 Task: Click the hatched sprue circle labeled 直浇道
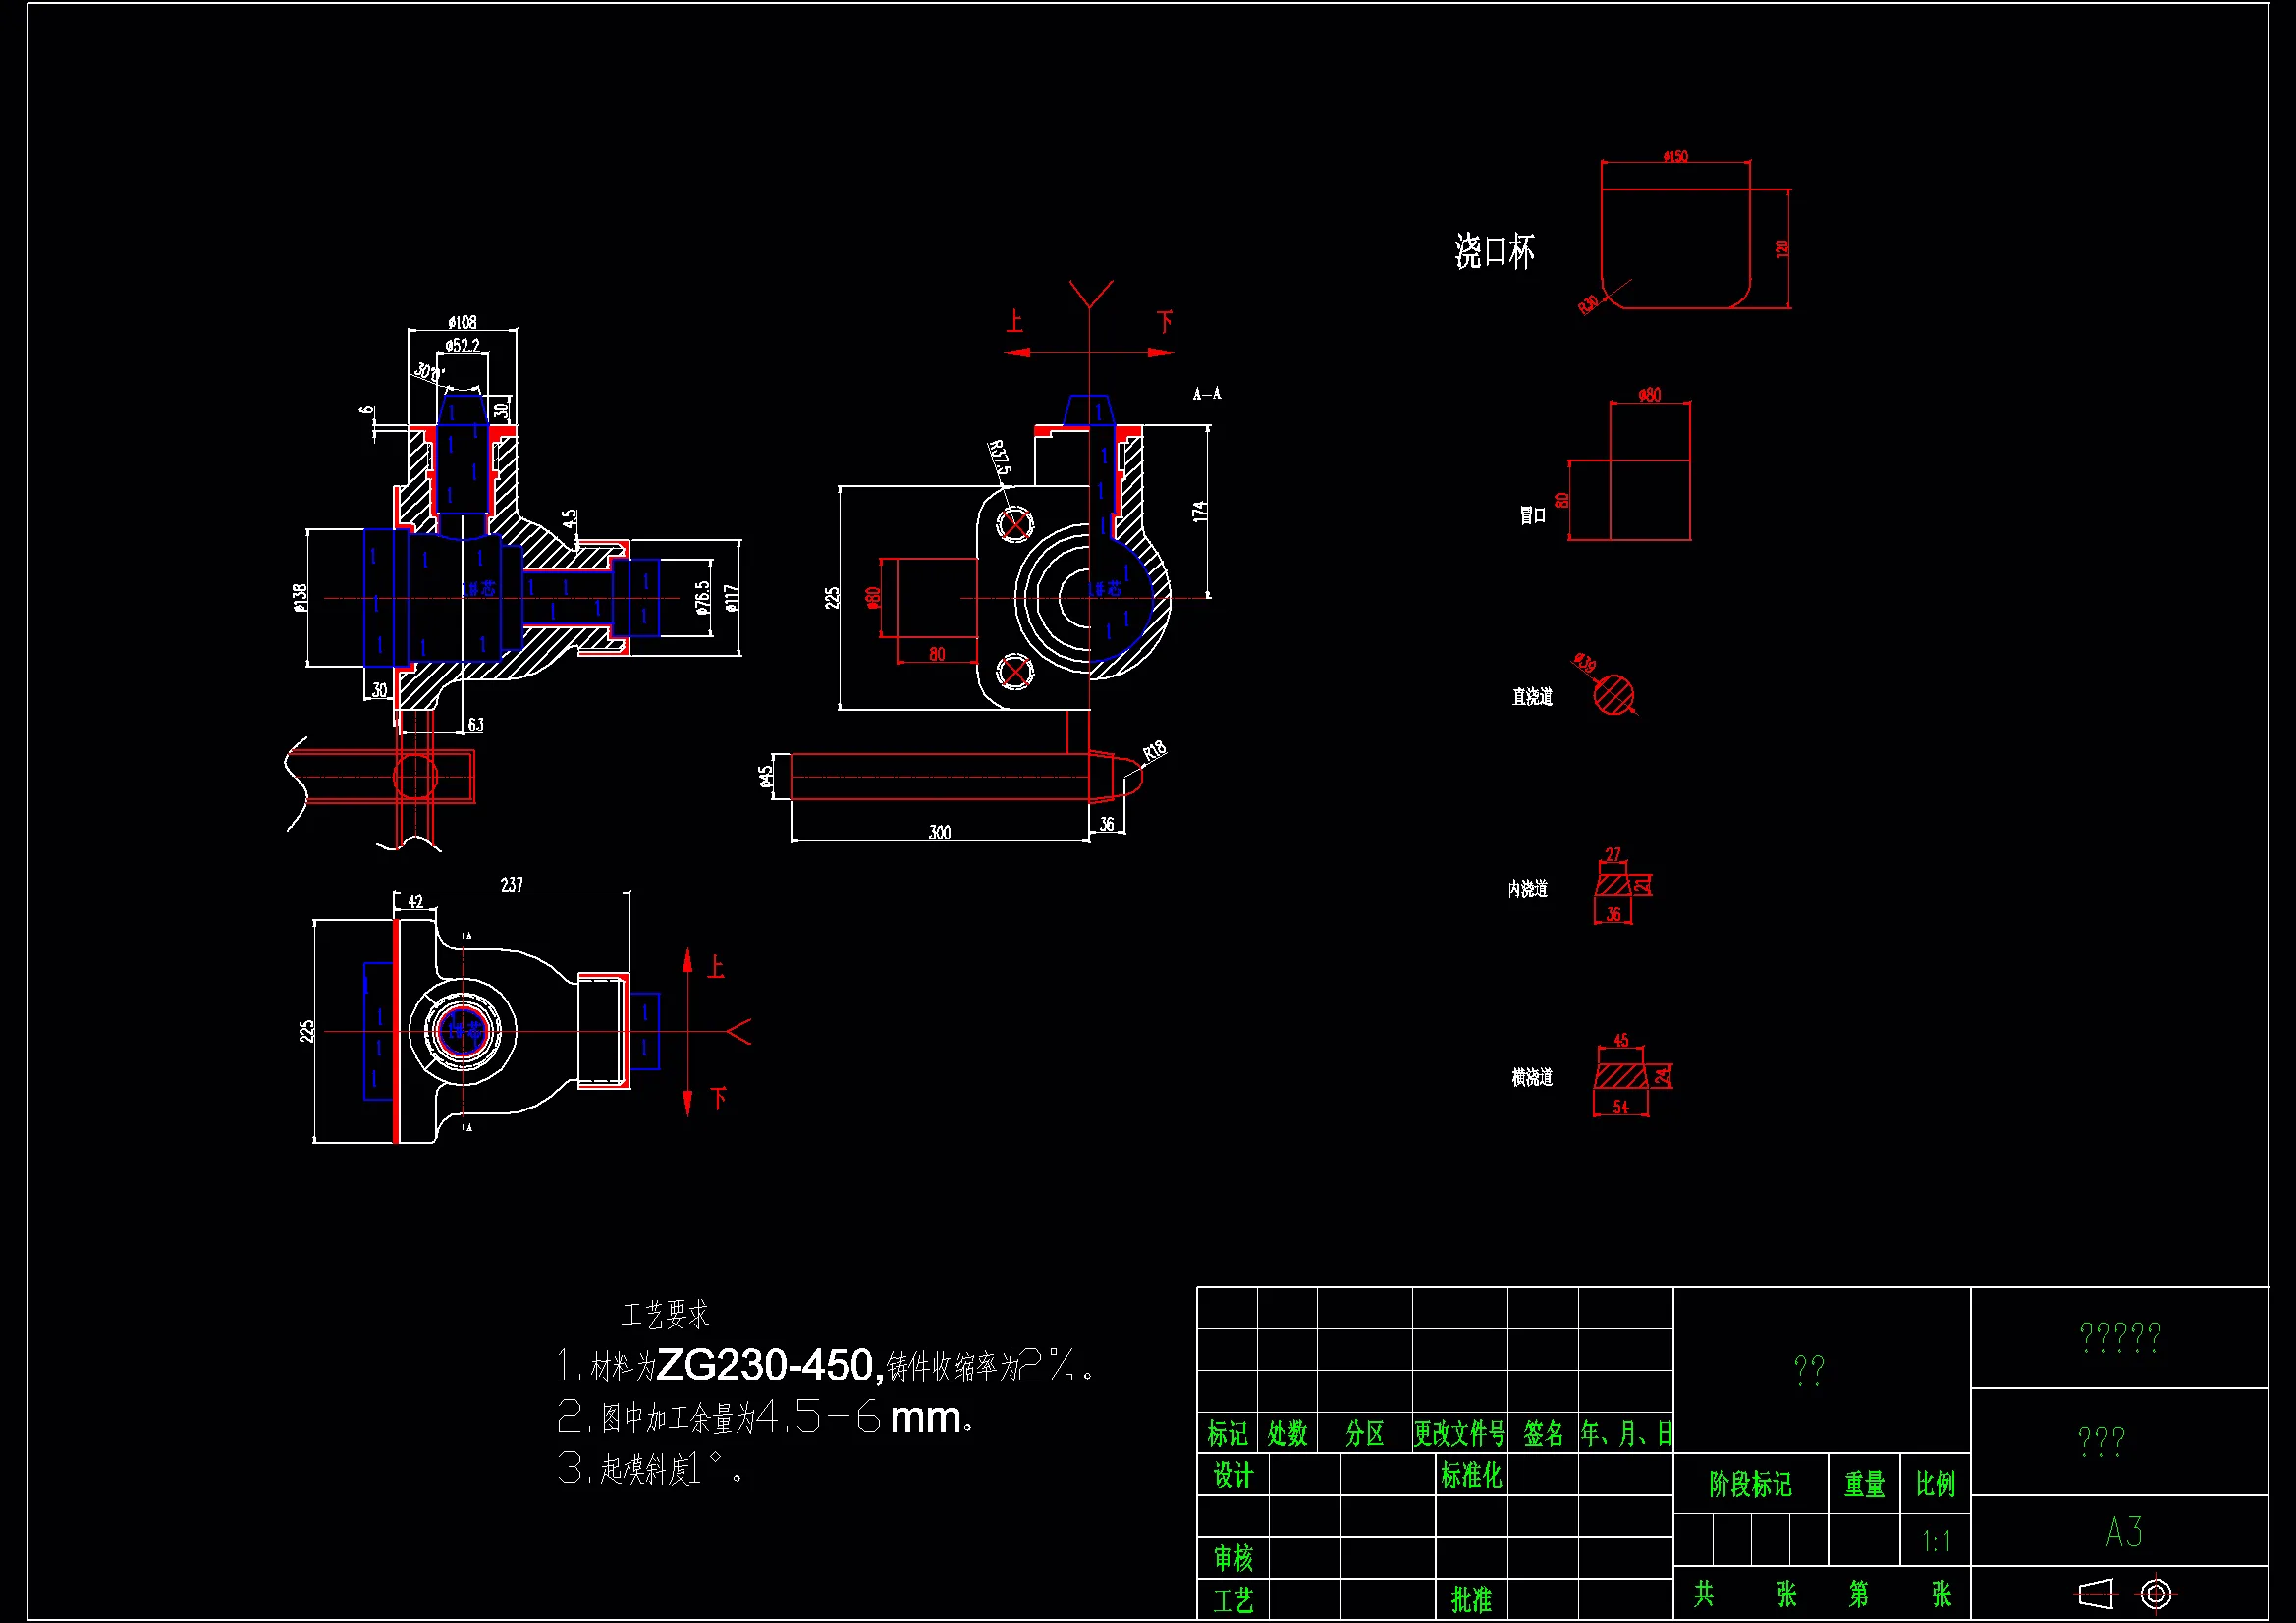1613,694
